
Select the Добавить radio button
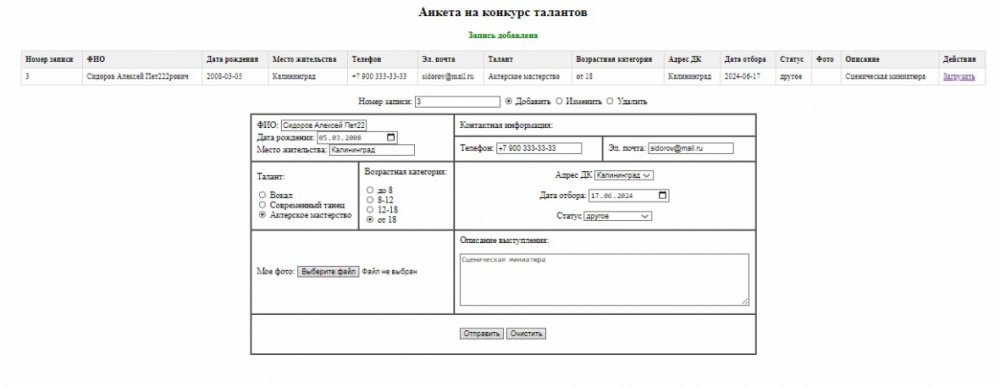tap(508, 101)
